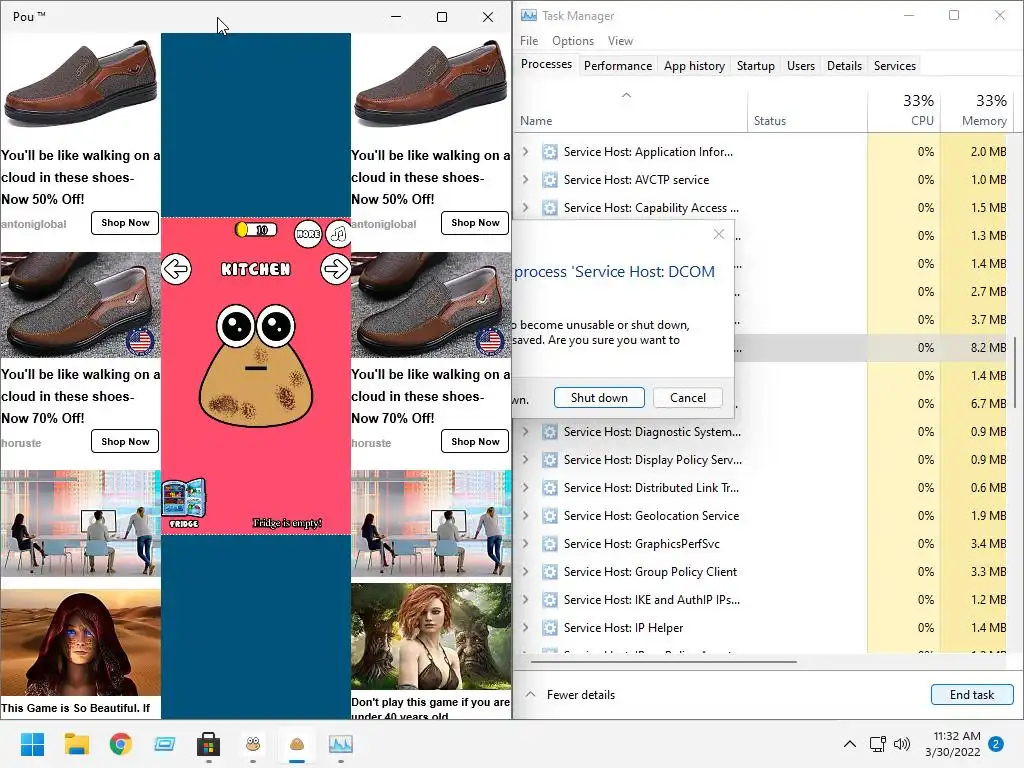Expand Service Host: AVCTP service row

[x=526, y=180]
